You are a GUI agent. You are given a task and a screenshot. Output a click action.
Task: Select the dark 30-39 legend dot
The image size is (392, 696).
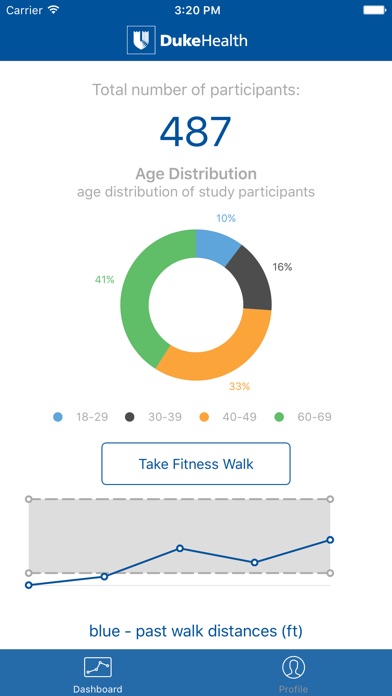point(130,417)
